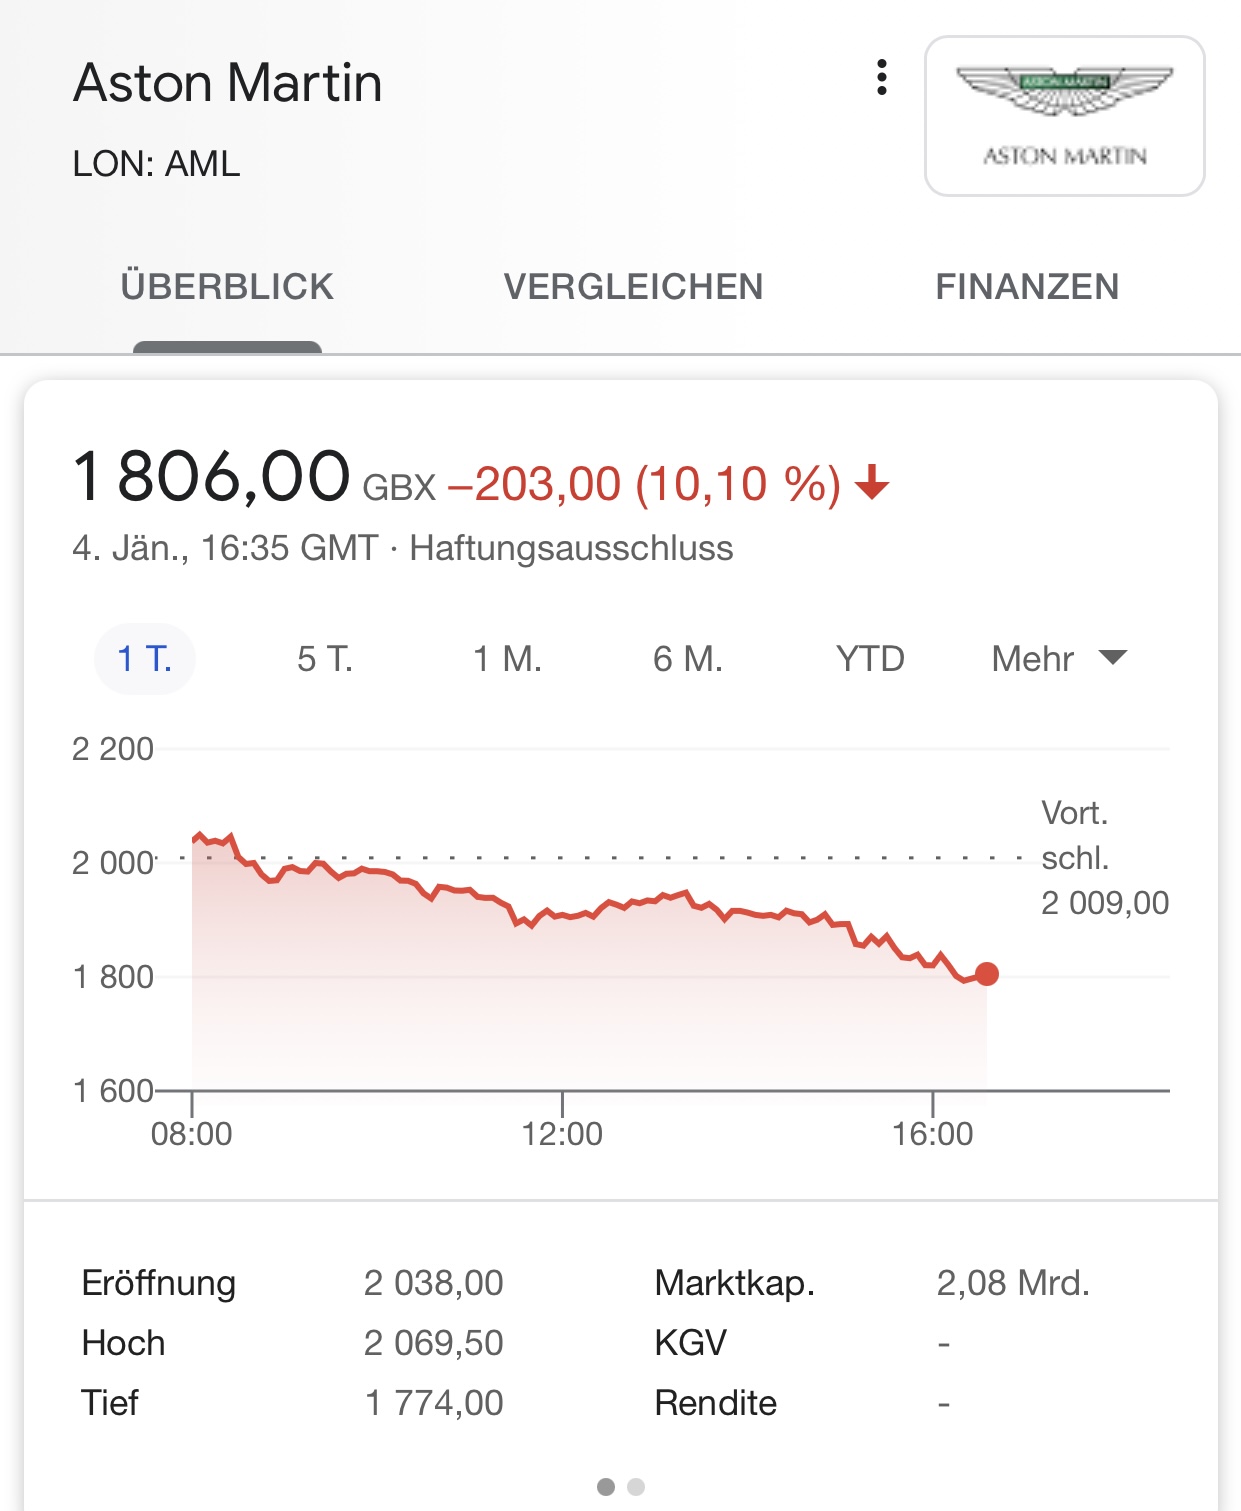The image size is (1241, 1511).
Task: Click the red end-point dot on chart
Action: pyautogui.click(x=987, y=974)
